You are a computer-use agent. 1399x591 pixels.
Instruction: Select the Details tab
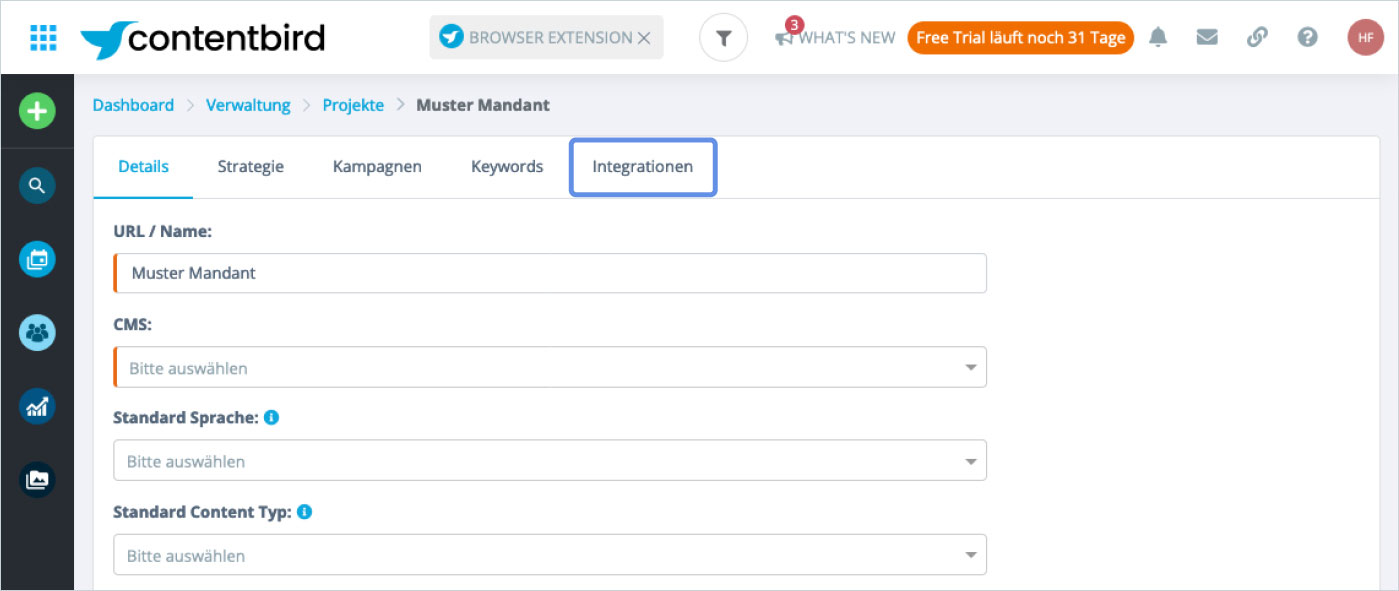(143, 167)
